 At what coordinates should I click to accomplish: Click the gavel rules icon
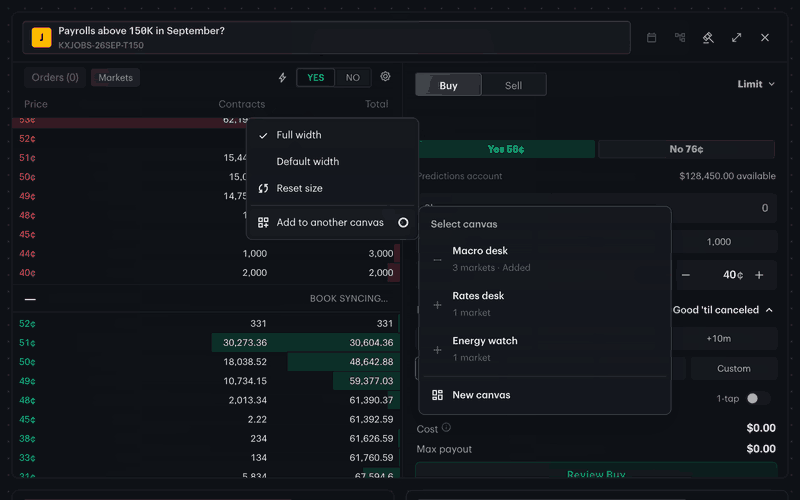click(x=708, y=38)
